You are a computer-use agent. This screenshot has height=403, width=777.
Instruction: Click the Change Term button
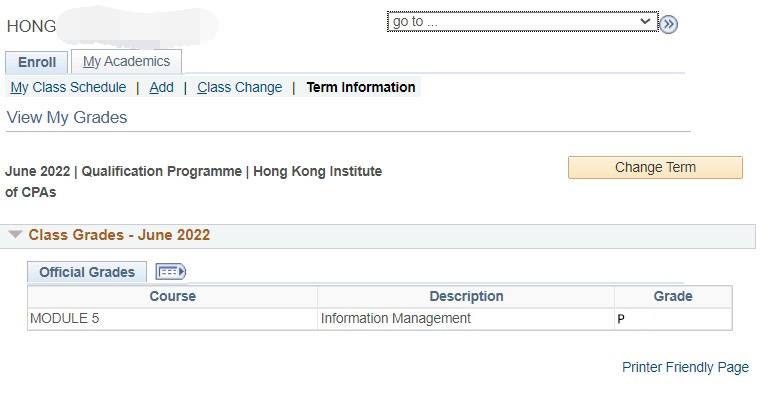click(x=655, y=168)
